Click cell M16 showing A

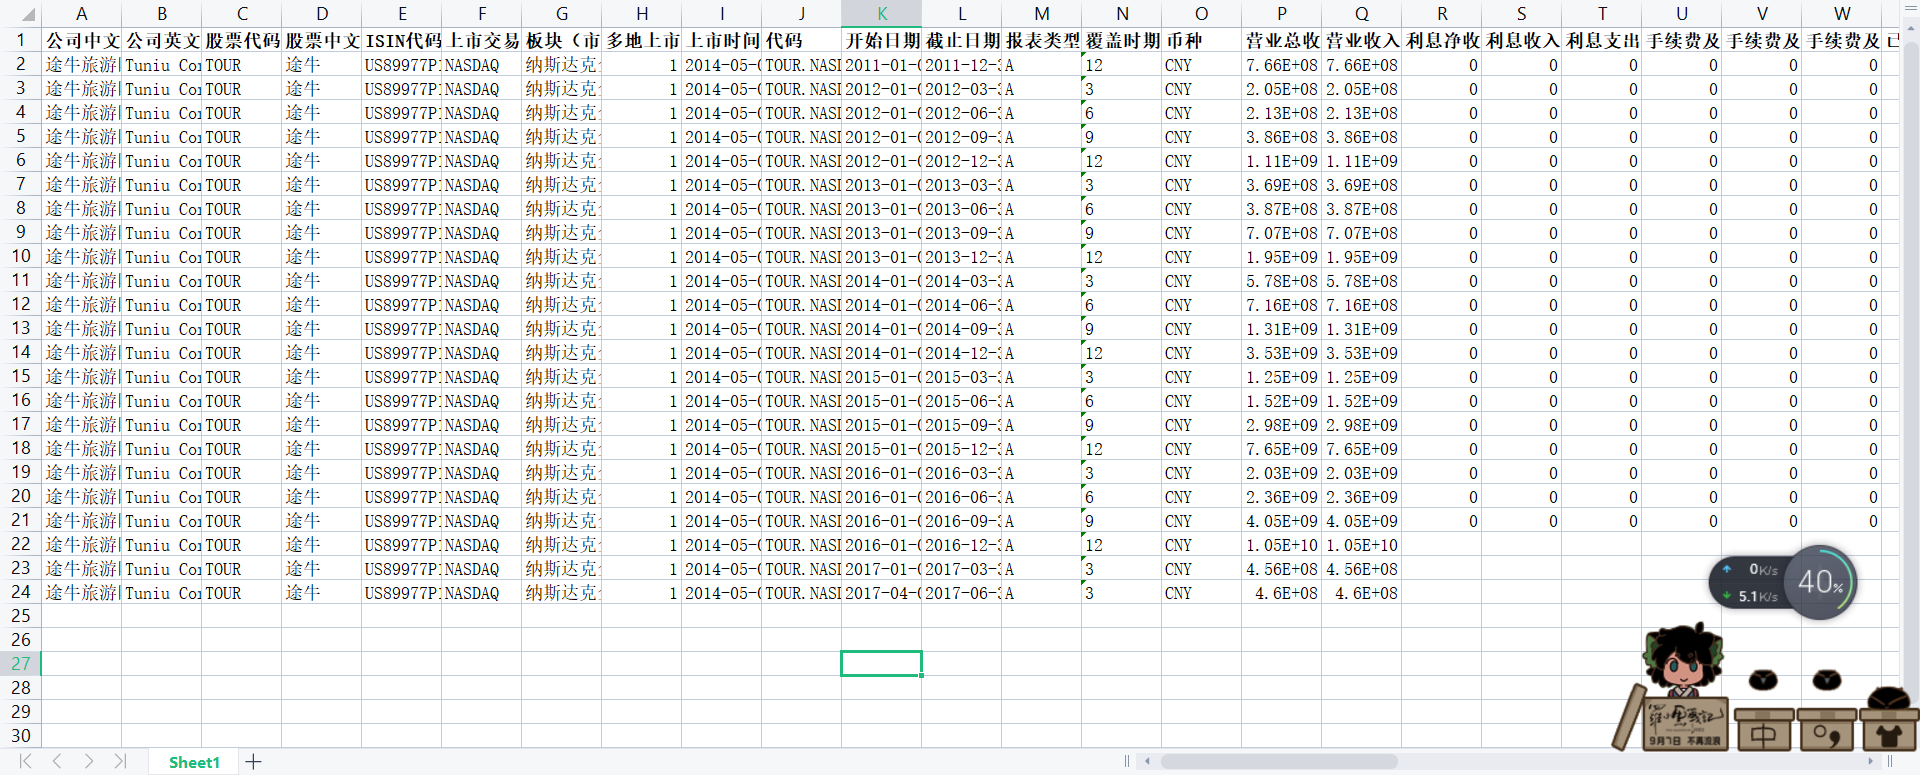pyautogui.click(x=1041, y=401)
